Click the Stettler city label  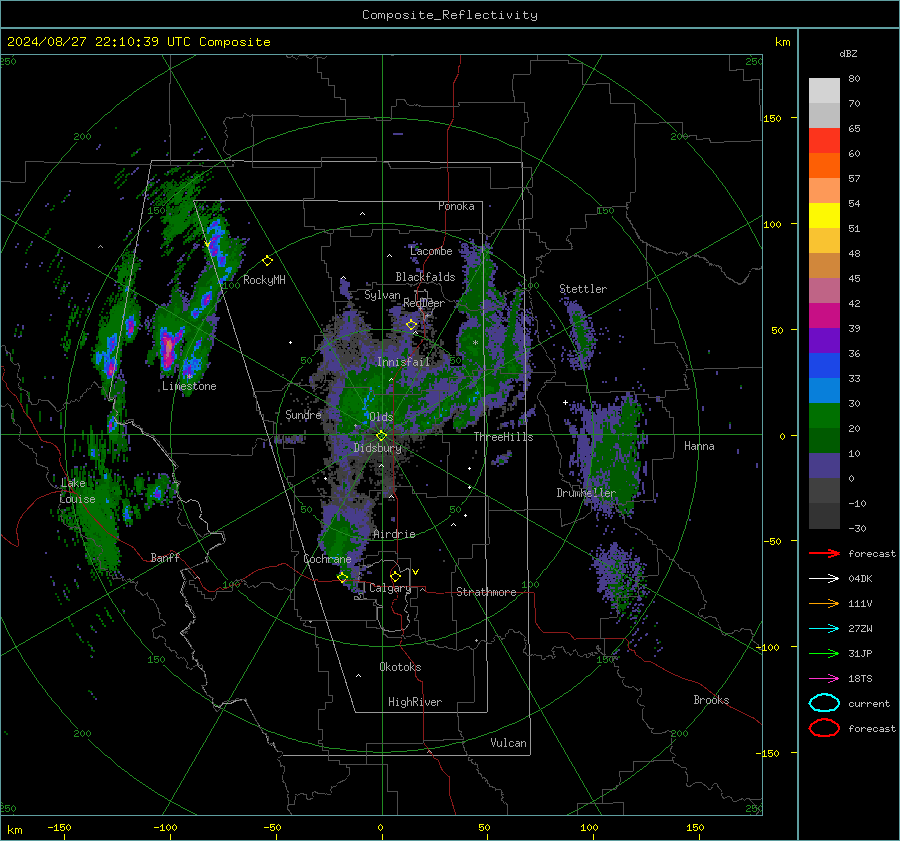[583, 289]
